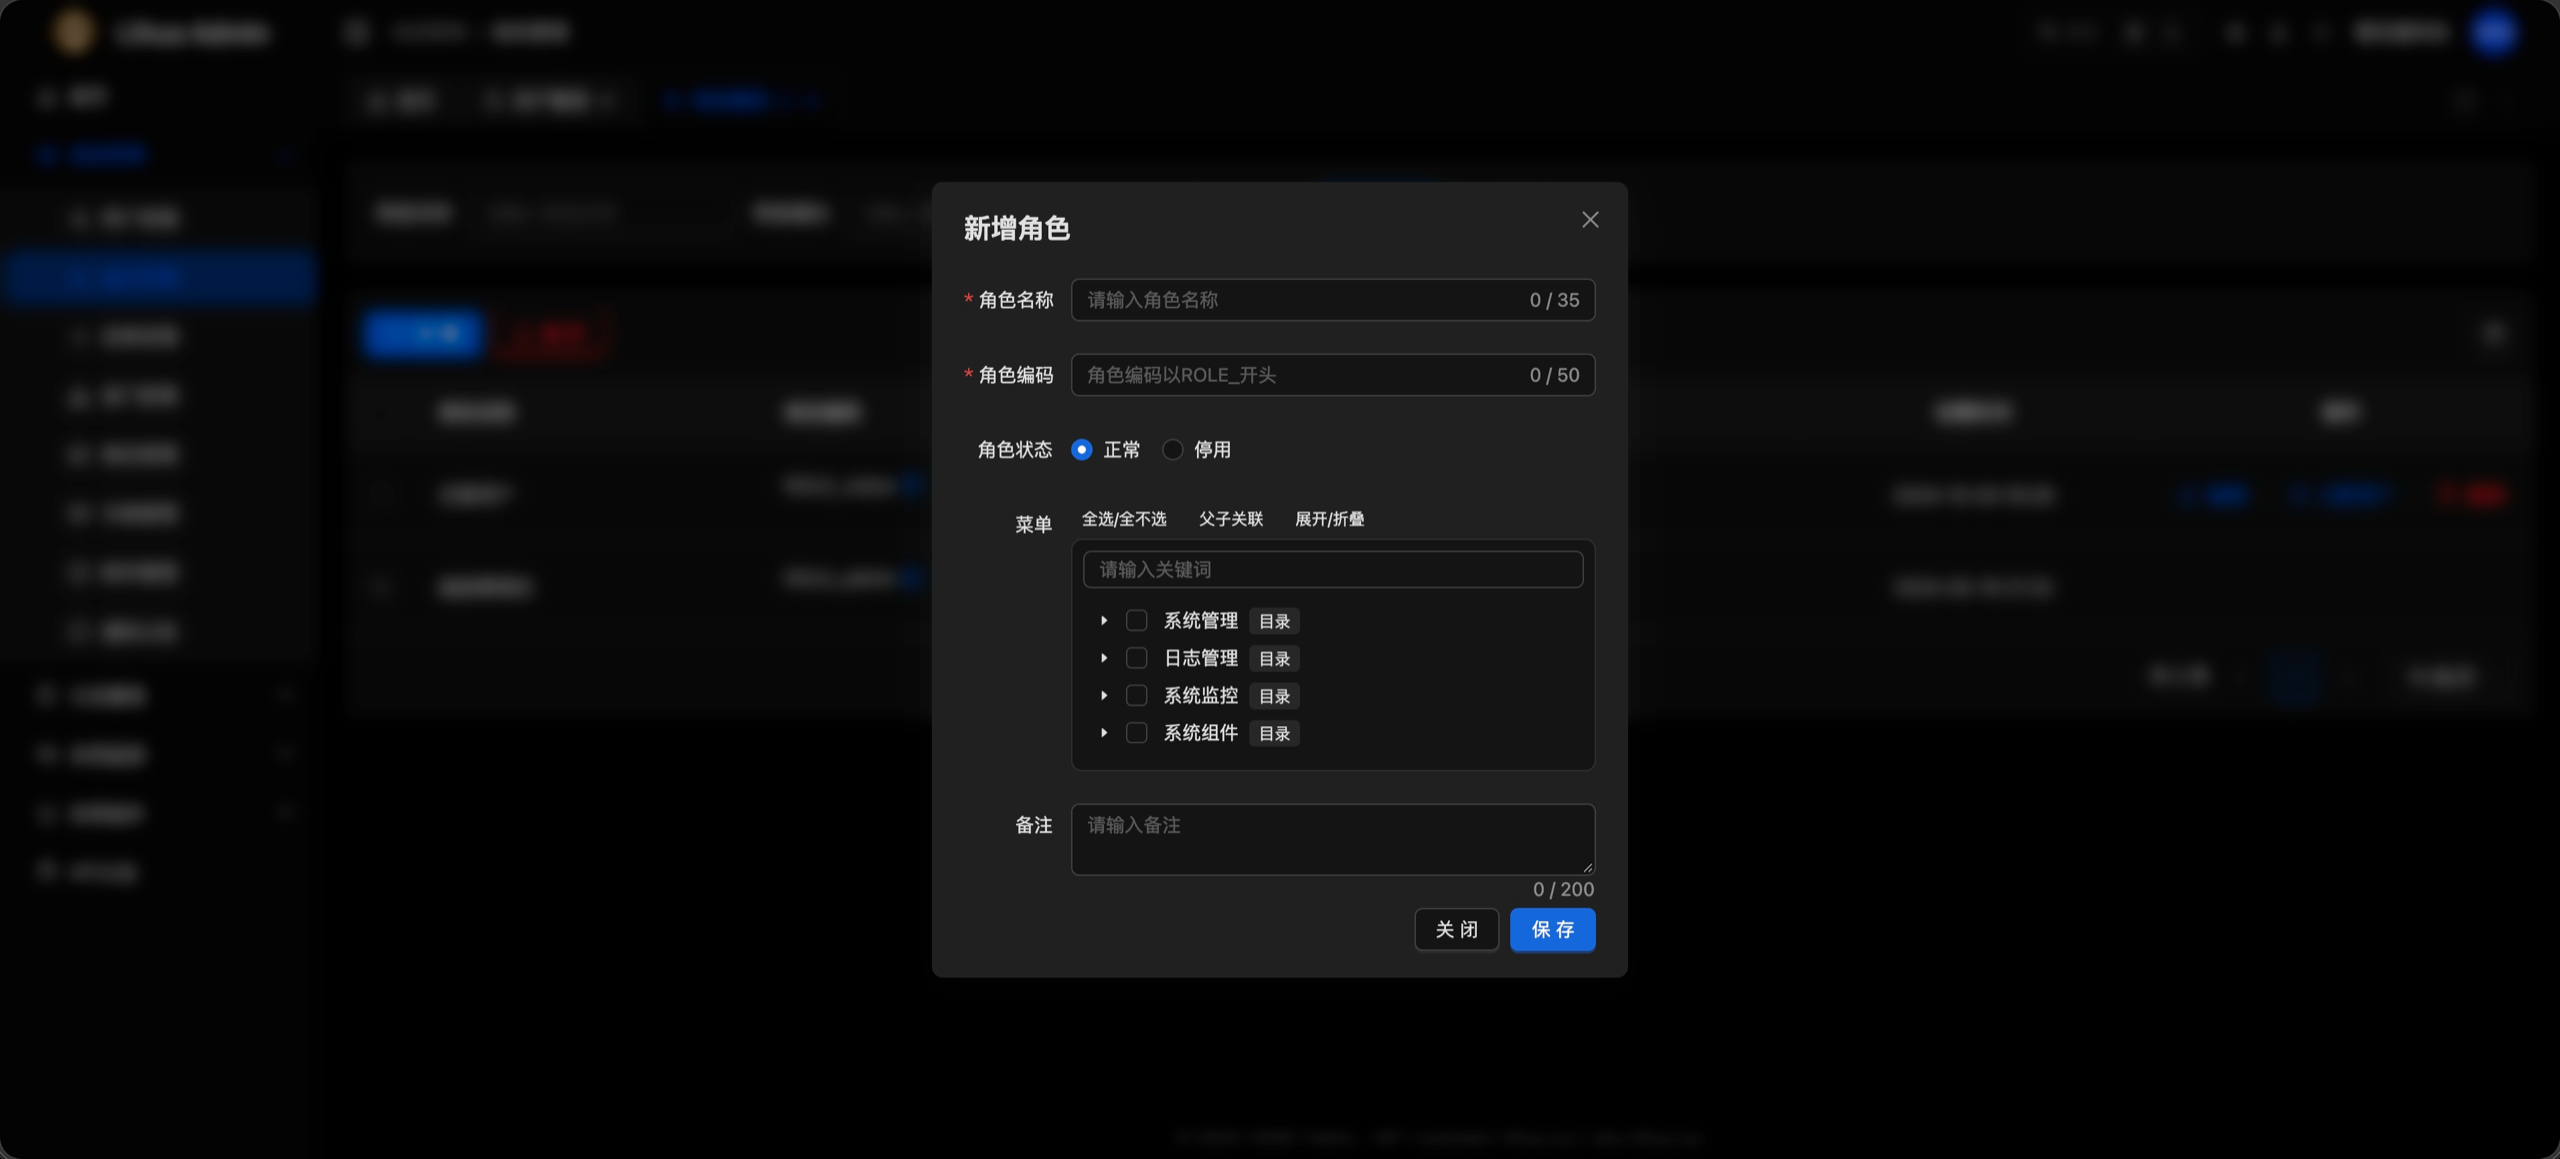Select the 系统组件 tree label
The width and height of the screenshot is (2560, 1159).
pyautogui.click(x=1200, y=733)
